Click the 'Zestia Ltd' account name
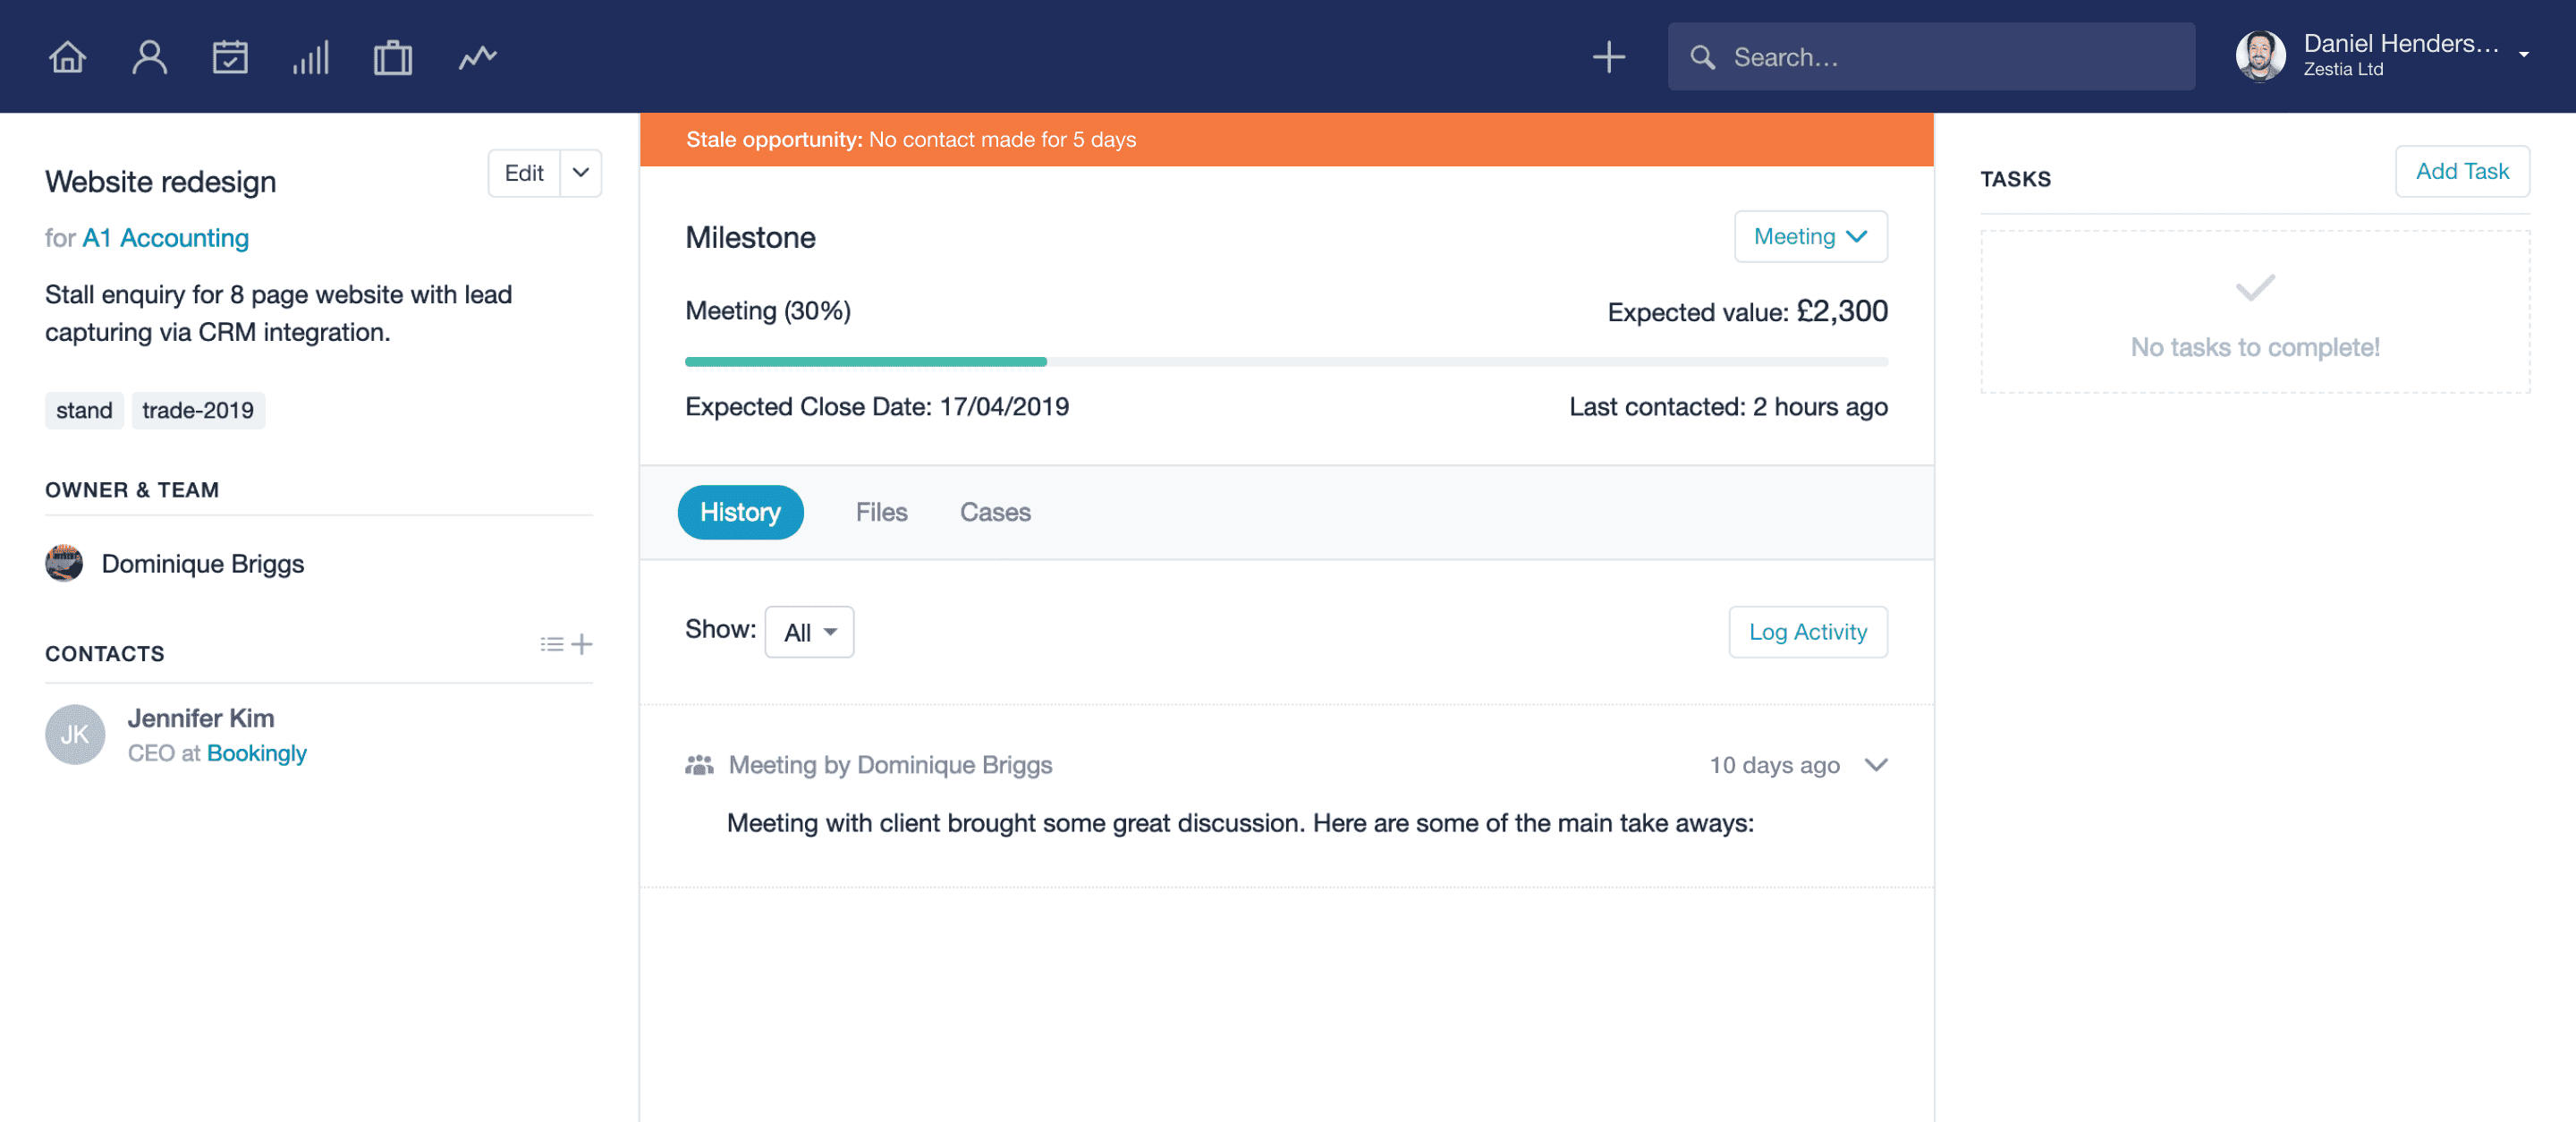Image resolution: width=2576 pixels, height=1122 pixels. coord(2343,70)
